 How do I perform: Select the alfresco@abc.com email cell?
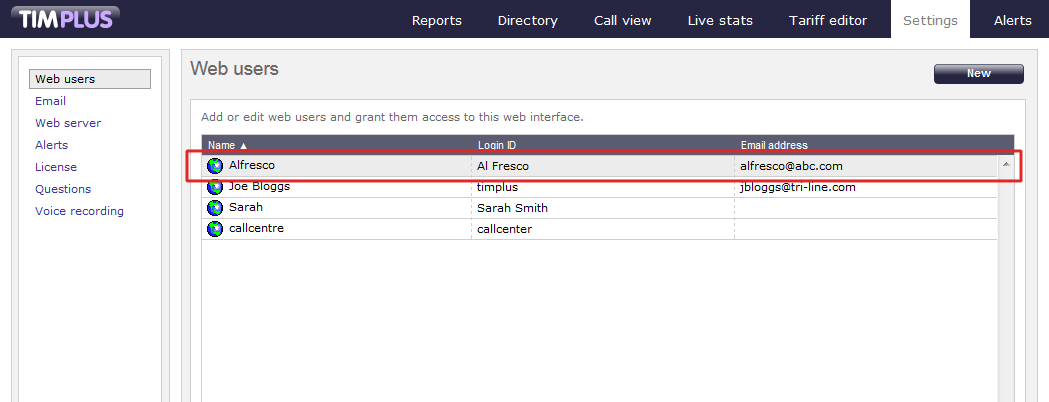pos(791,166)
